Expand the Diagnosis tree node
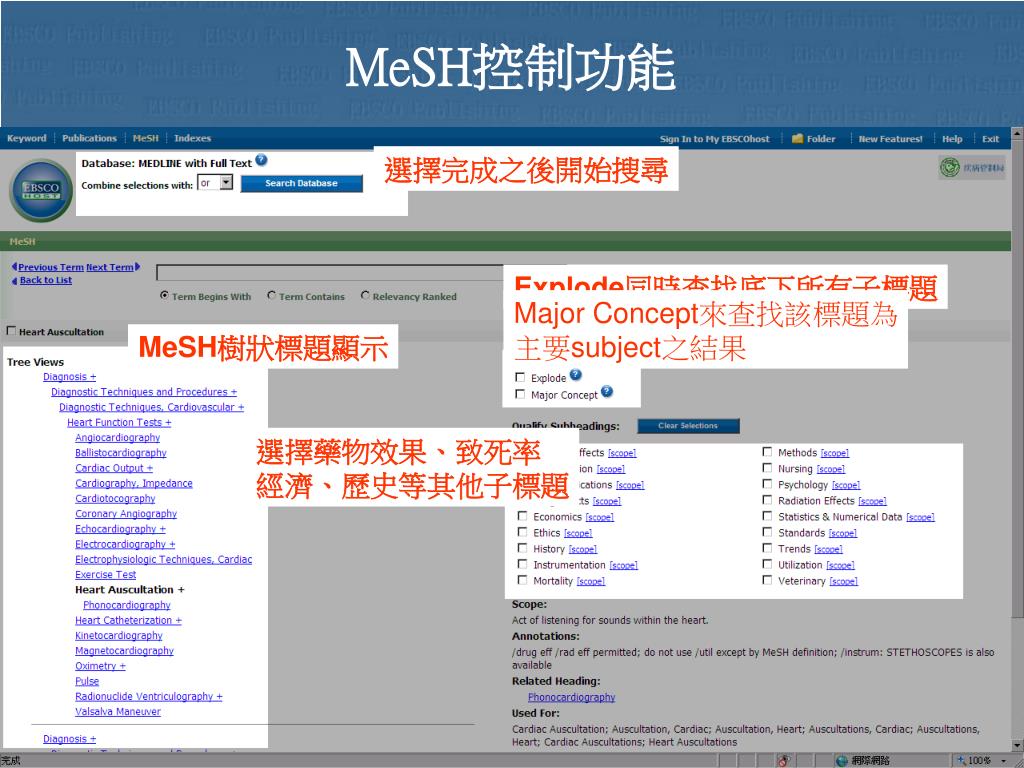The image size is (1024, 768). coord(69,377)
